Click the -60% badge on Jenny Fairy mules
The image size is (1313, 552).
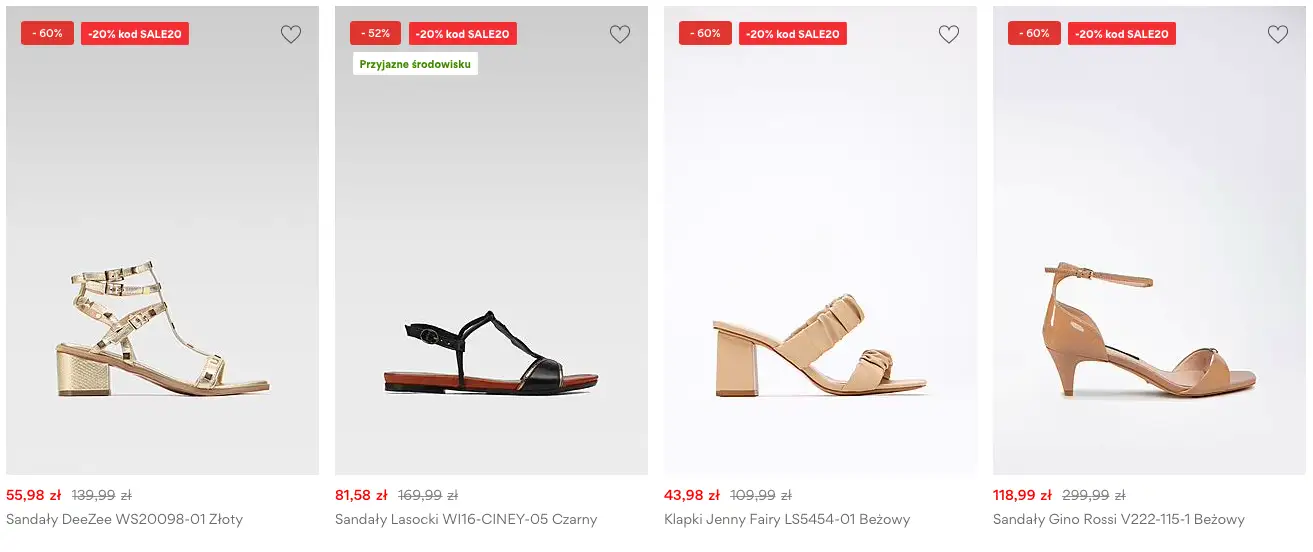coord(705,33)
